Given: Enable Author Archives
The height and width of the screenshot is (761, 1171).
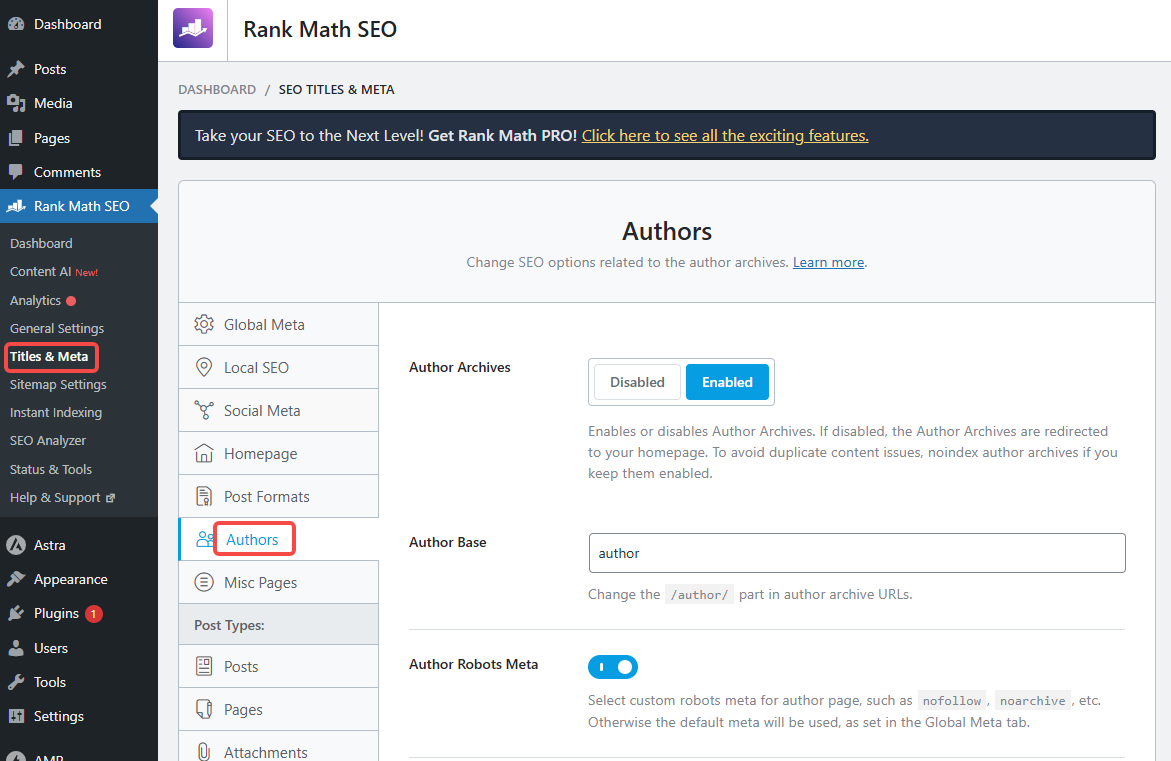Looking at the screenshot, I should pyautogui.click(x=727, y=381).
